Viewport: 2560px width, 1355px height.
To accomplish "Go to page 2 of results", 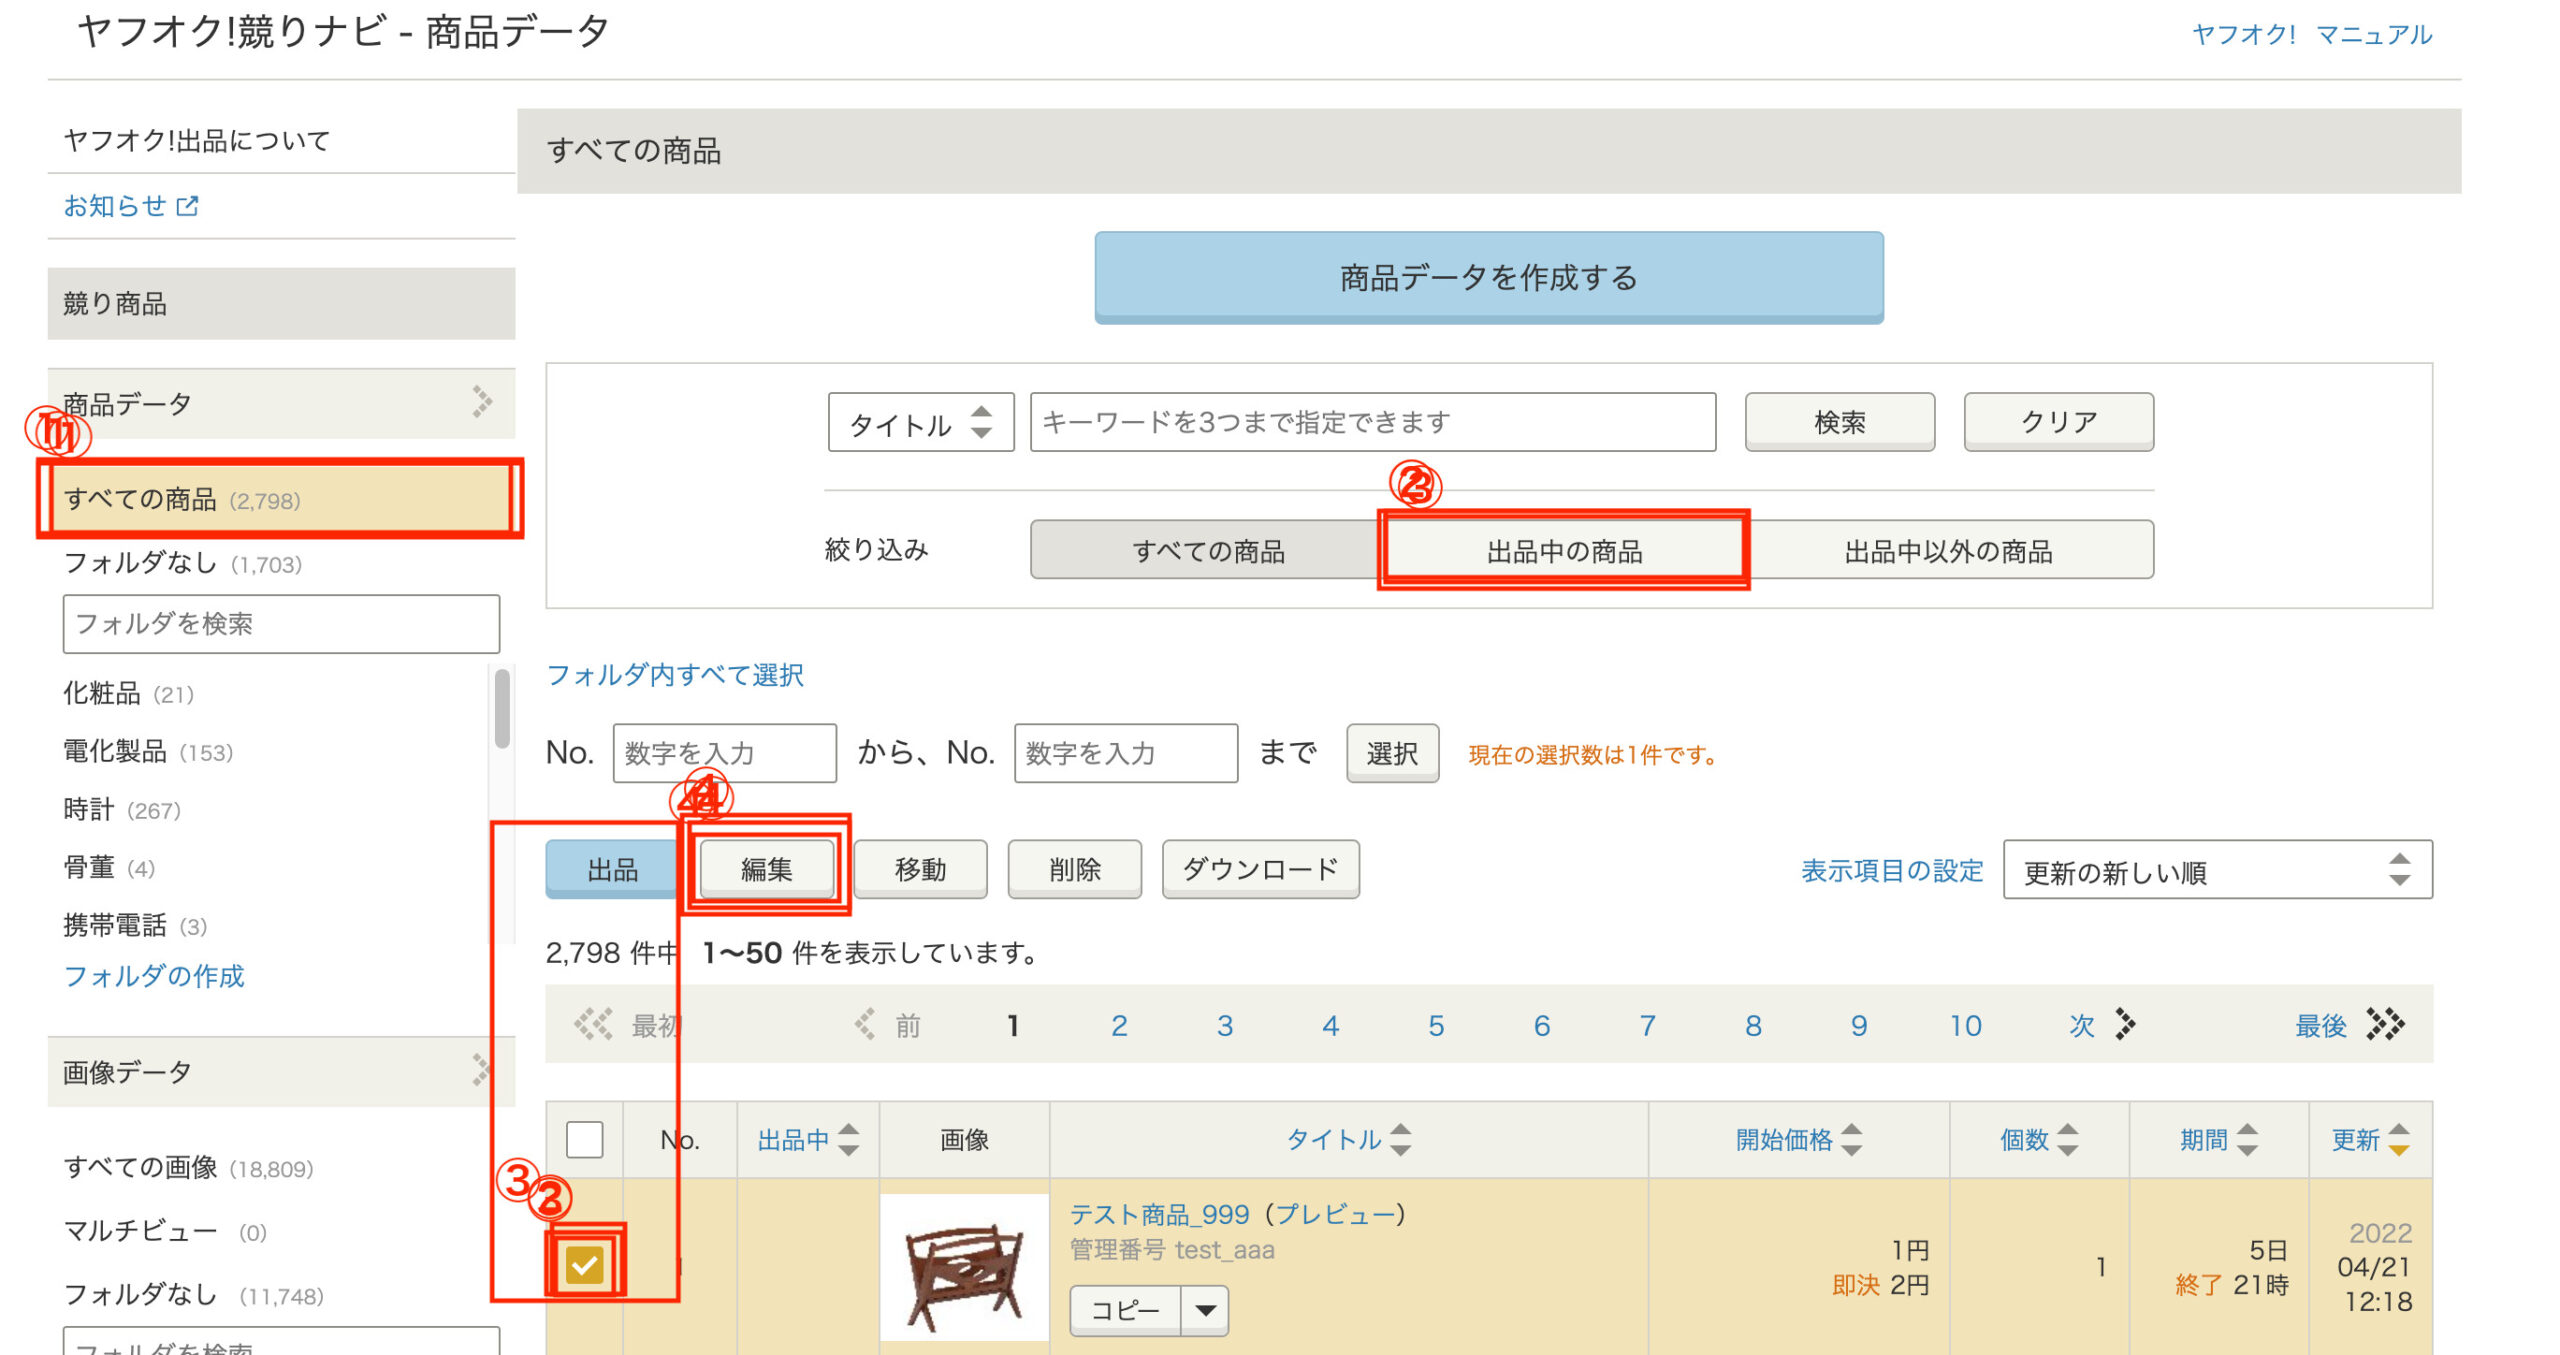I will click(1119, 1025).
